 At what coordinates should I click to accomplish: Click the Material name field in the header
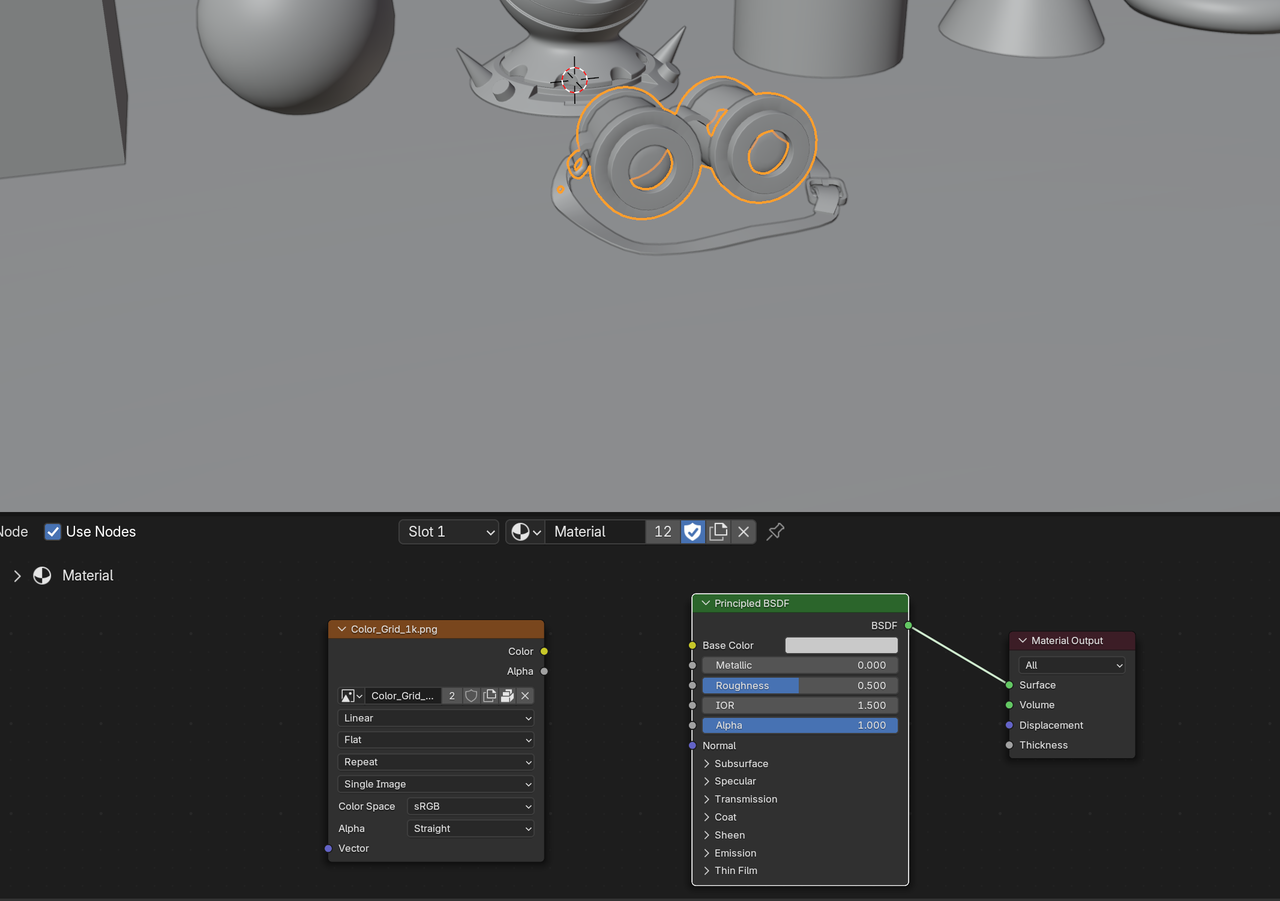tap(595, 532)
